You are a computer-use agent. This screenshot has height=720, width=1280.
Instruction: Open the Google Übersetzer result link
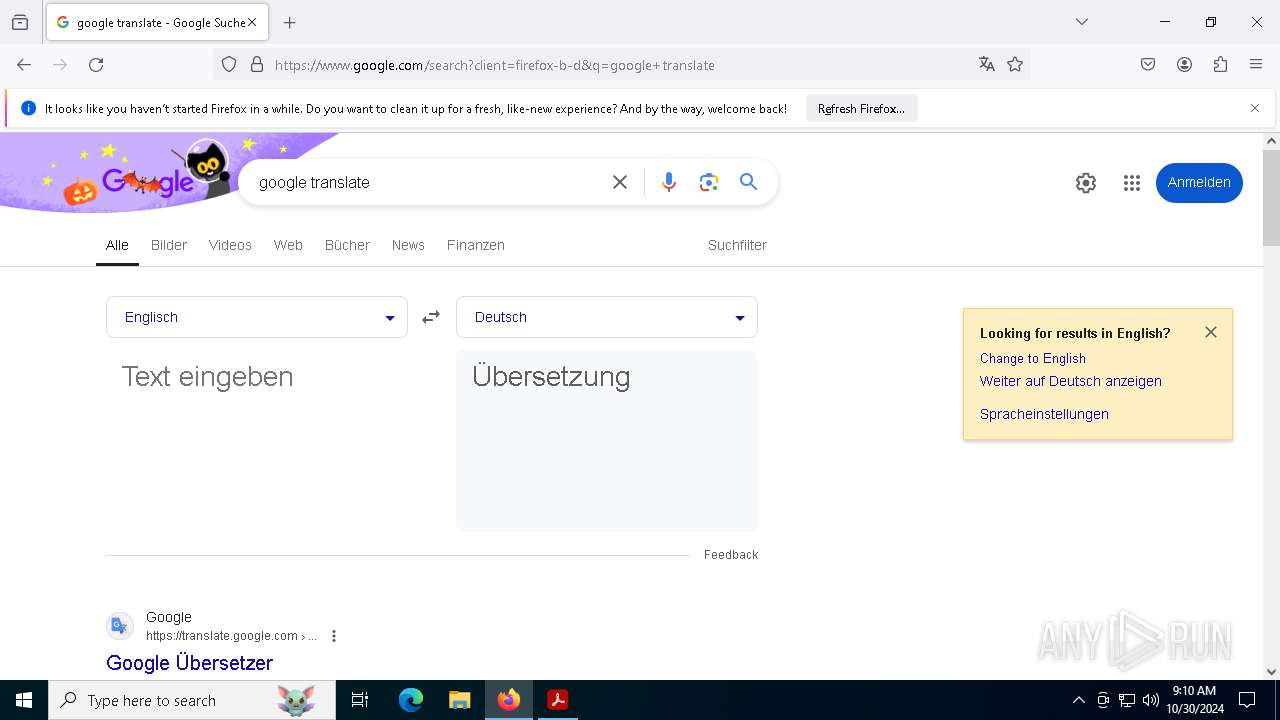click(x=189, y=663)
